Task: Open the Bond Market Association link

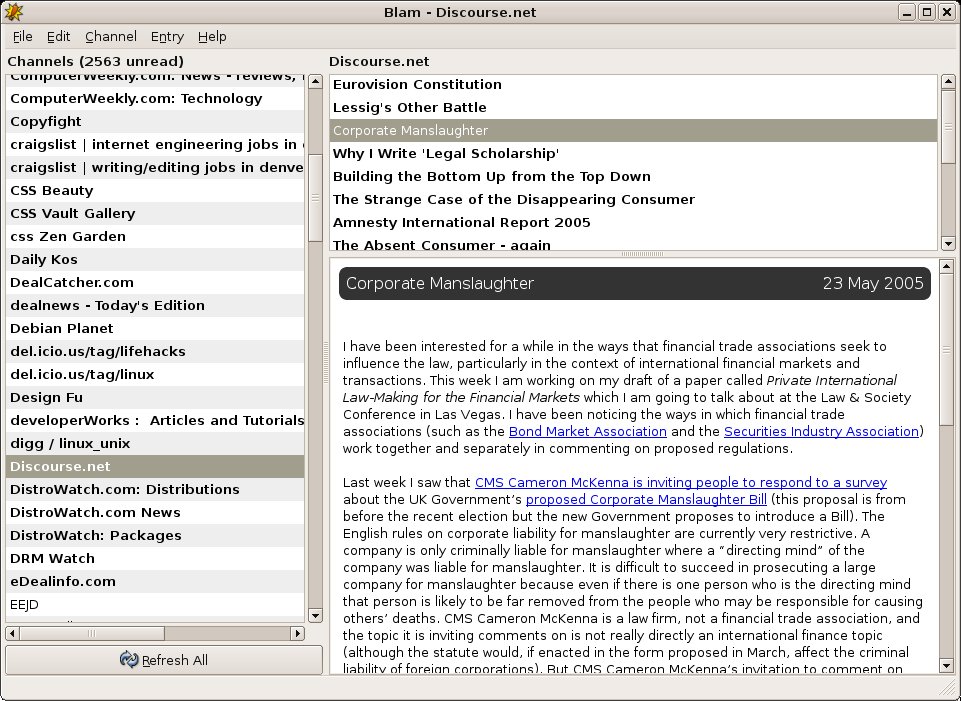Action: point(587,431)
